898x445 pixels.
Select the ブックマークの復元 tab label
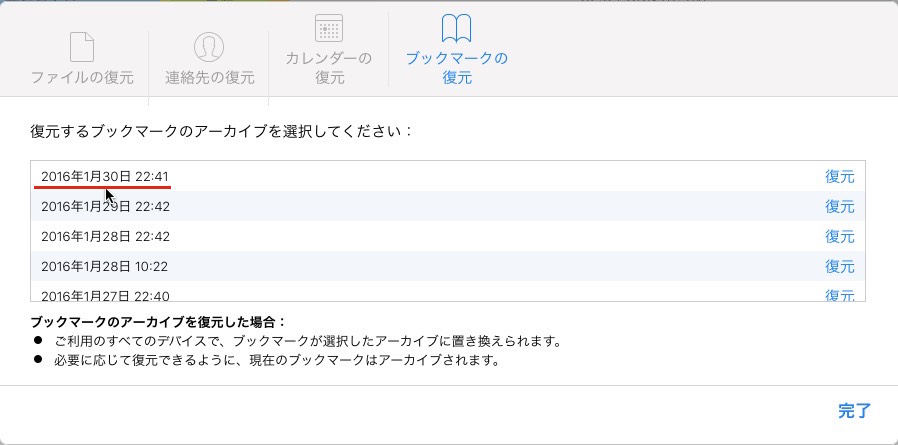(456, 67)
